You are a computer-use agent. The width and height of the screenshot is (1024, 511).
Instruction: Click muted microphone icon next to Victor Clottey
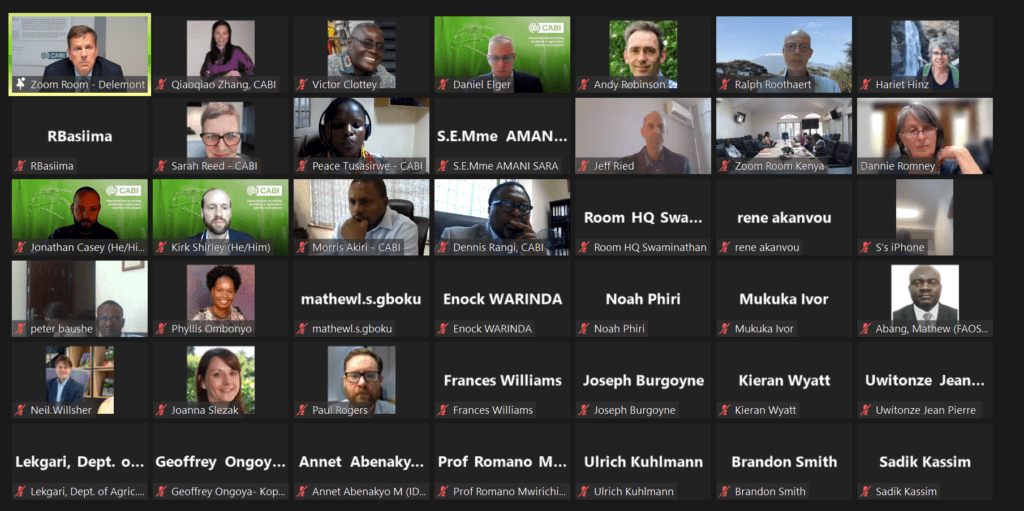click(x=302, y=84)
